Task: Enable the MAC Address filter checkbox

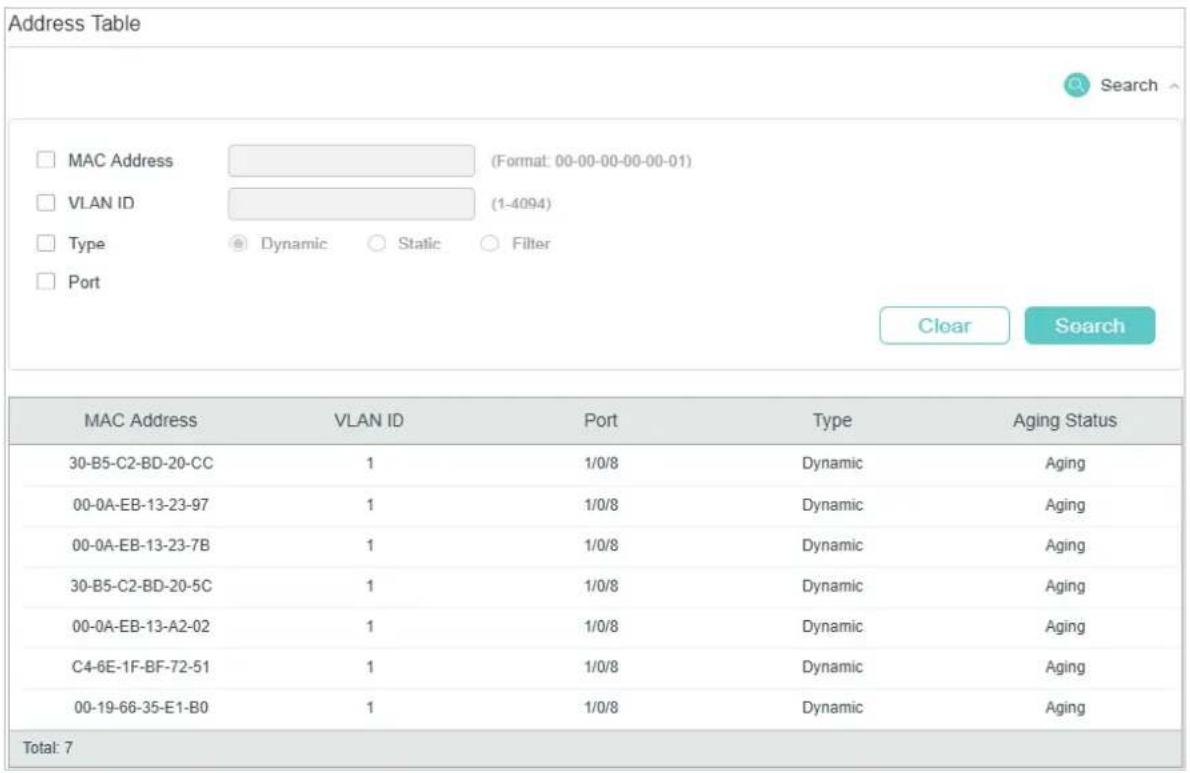Action: [x=46, y=160]
